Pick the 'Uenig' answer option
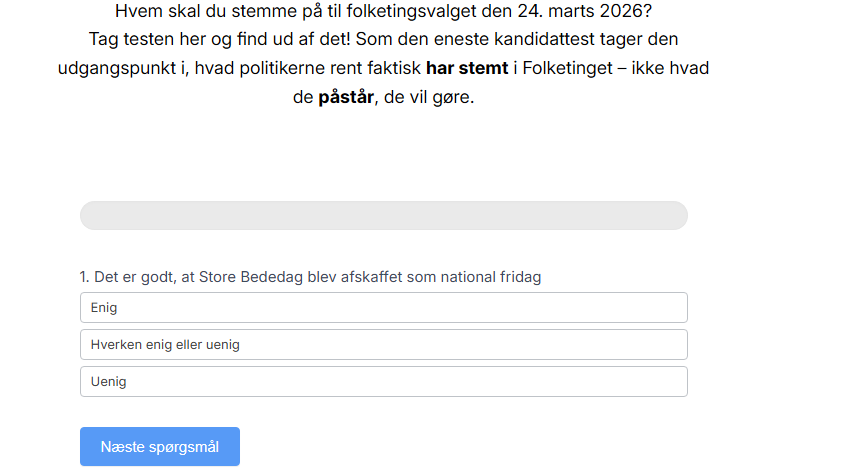This screenshot has height=475, width=845. coord(383,382)
